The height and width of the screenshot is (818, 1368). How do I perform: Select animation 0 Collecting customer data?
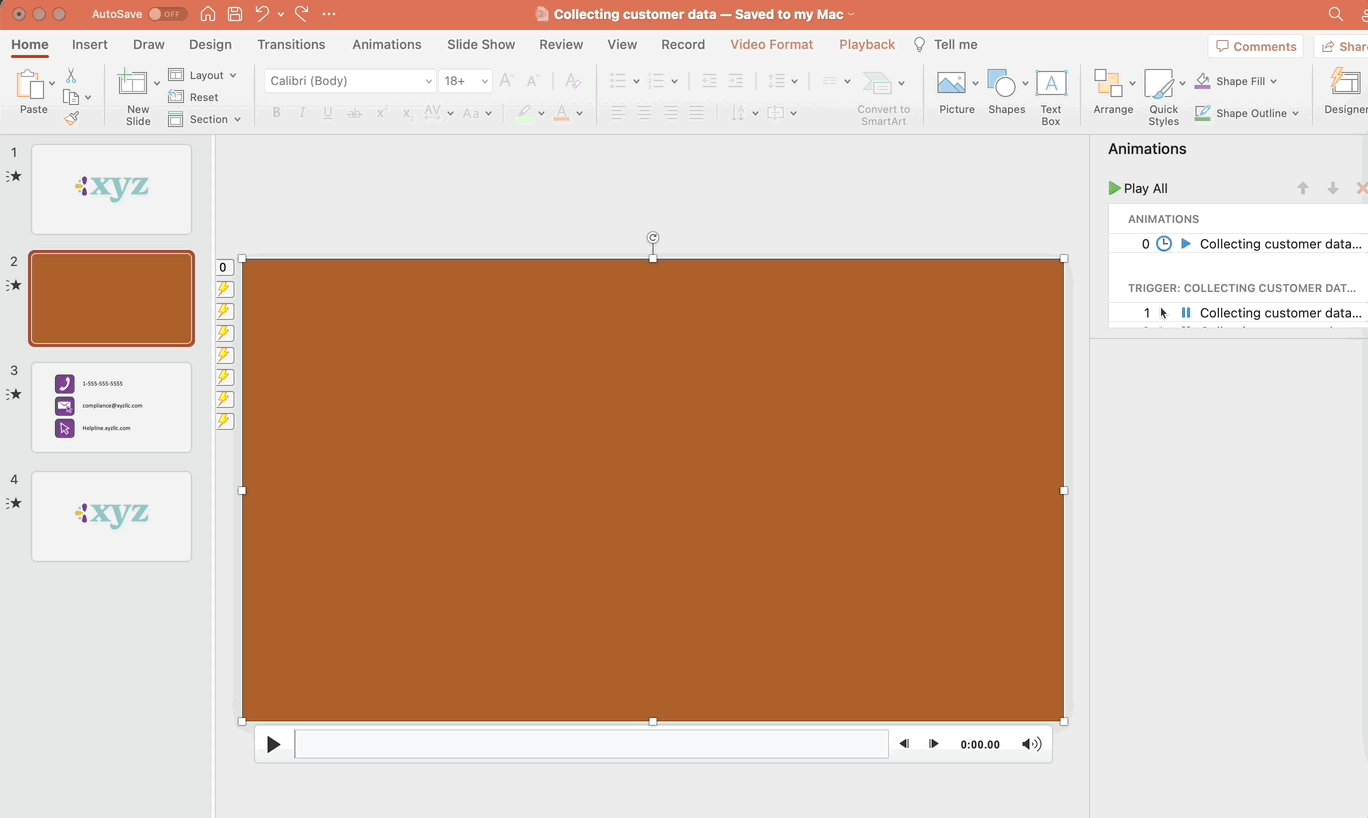[1238, 244]
